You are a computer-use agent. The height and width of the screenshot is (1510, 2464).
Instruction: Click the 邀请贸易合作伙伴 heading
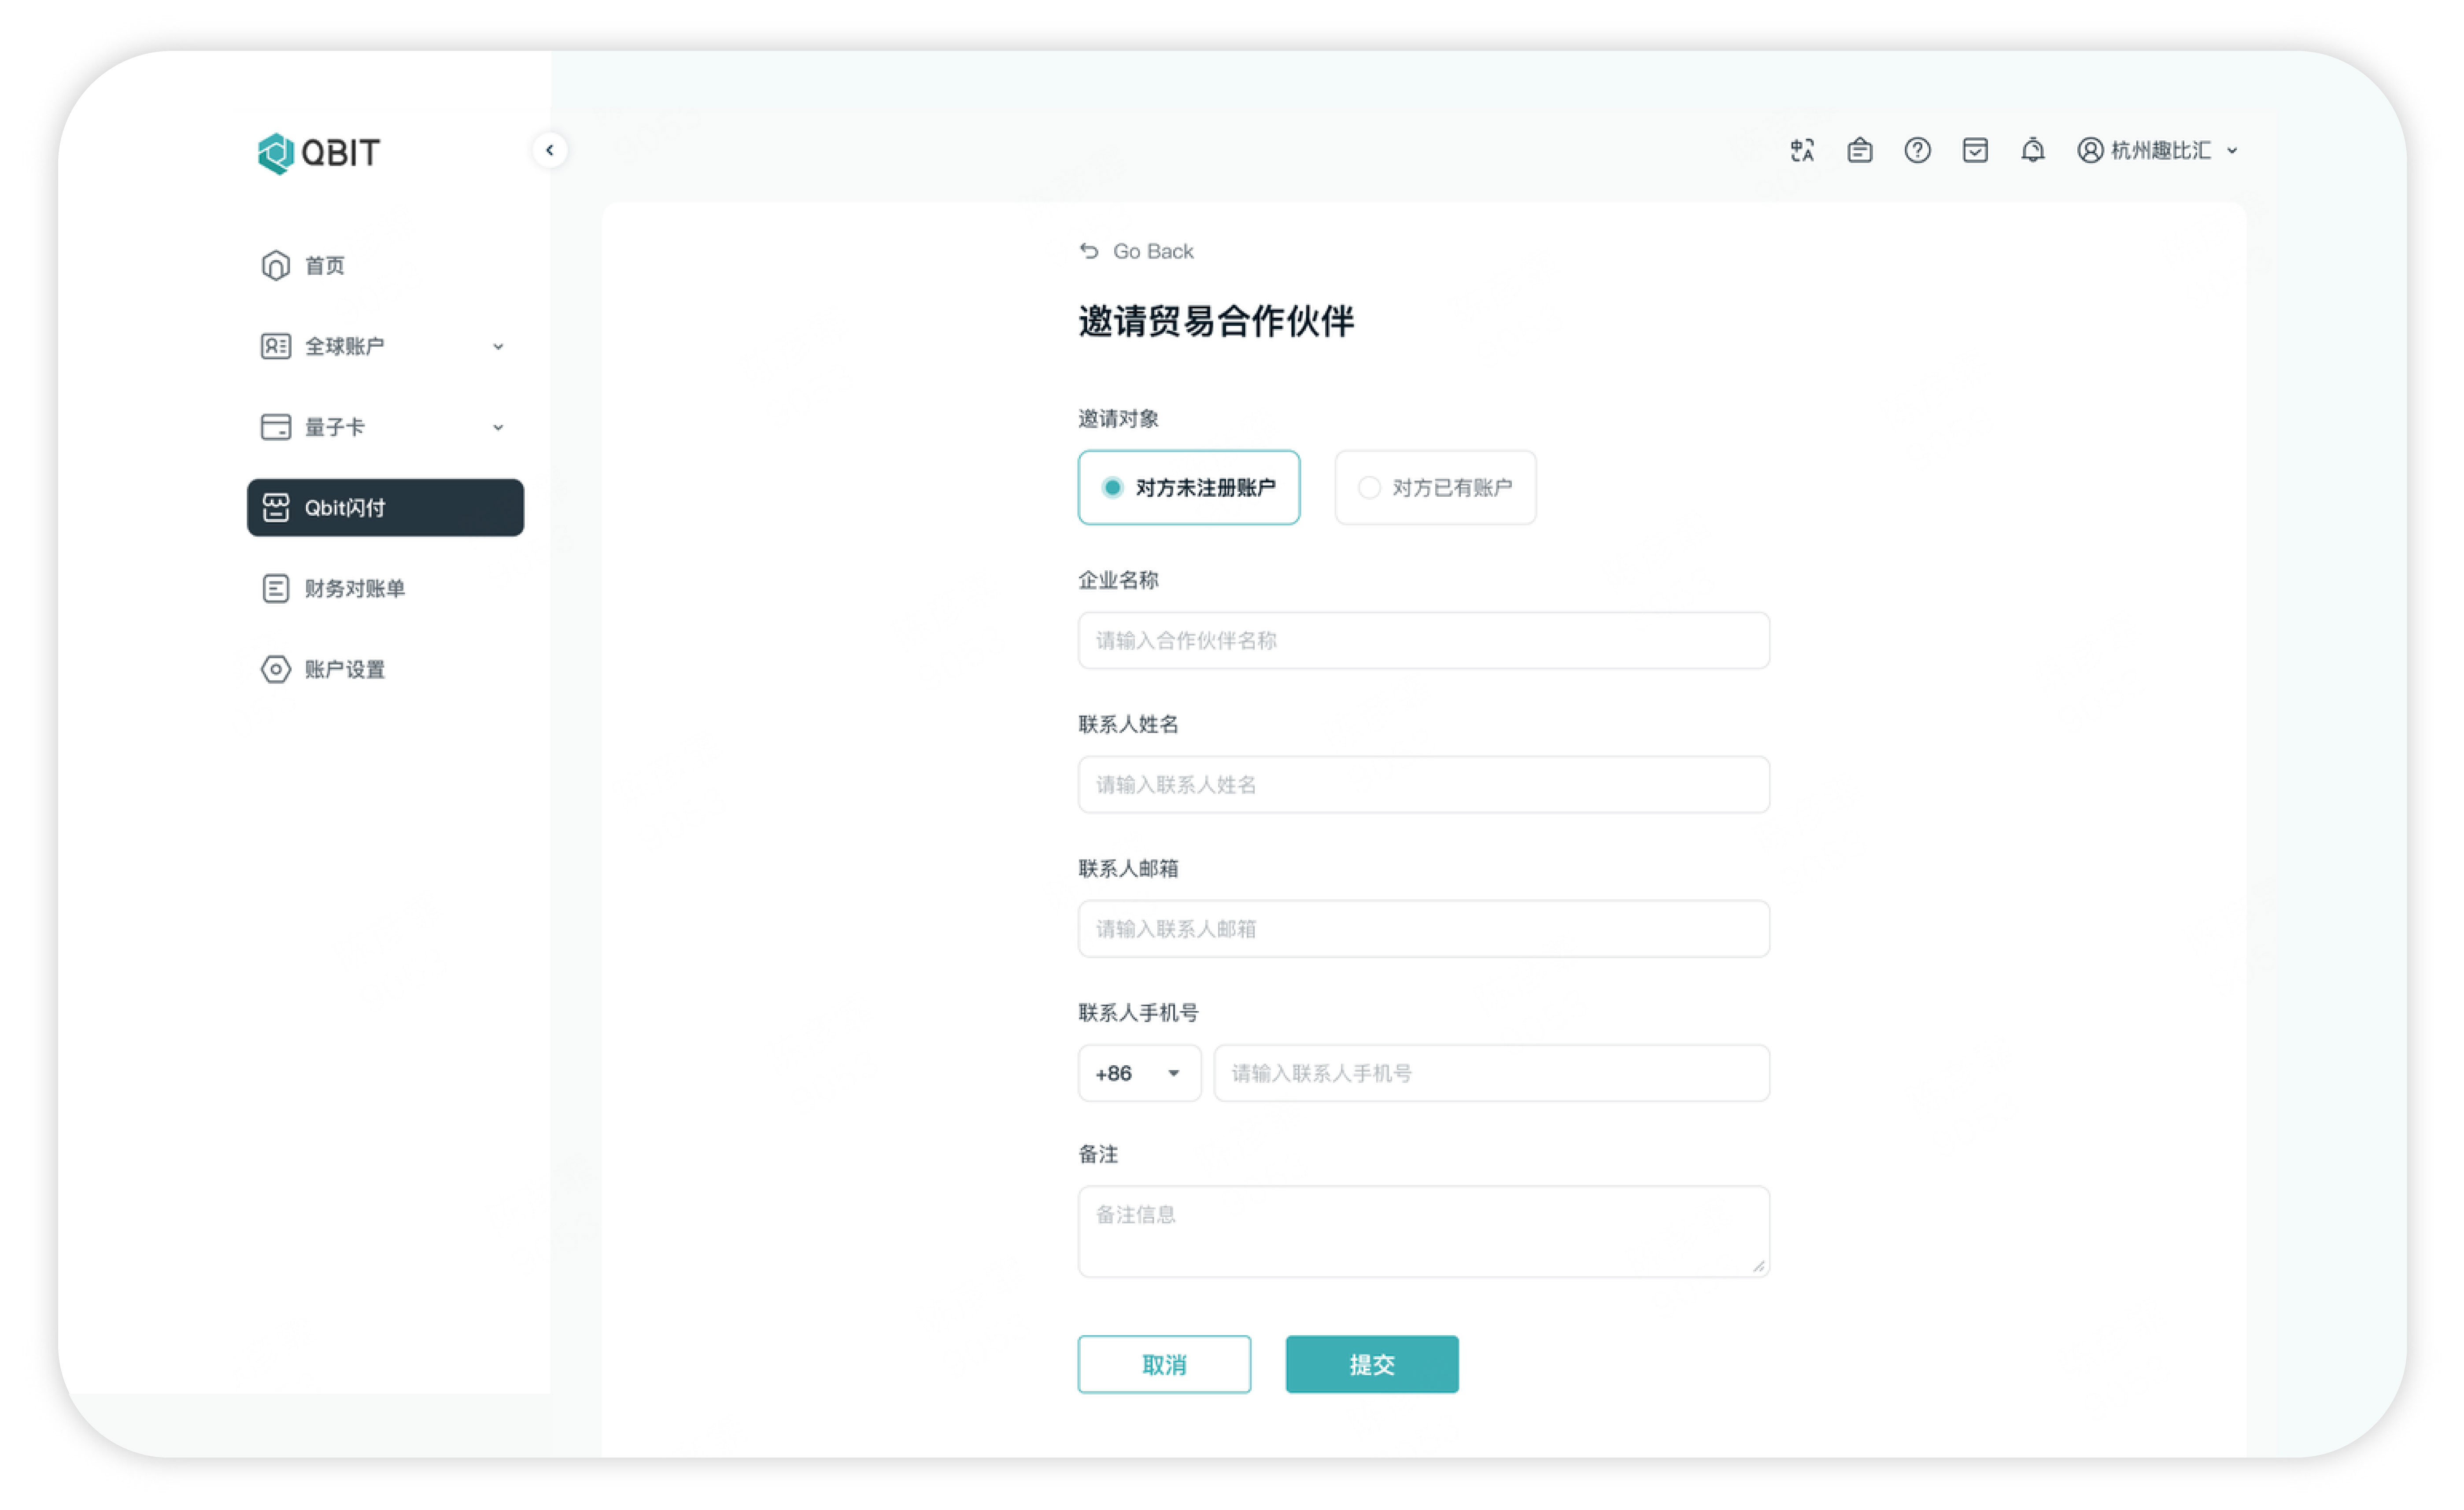[1216, 321]
